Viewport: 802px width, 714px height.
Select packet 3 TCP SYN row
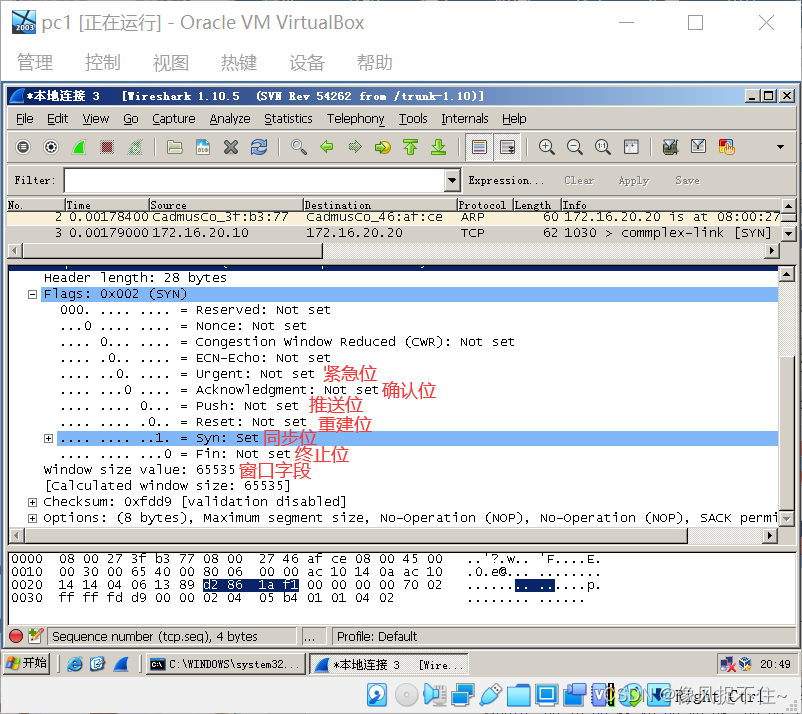click(394, 233)
